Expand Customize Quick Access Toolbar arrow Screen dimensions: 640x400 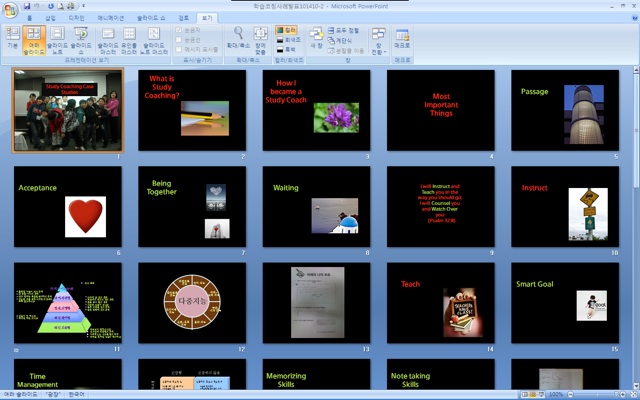(x=83, y=6)
